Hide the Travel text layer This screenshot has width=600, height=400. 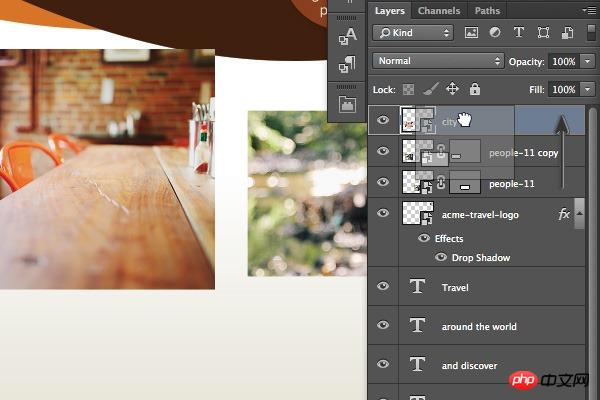383,286
